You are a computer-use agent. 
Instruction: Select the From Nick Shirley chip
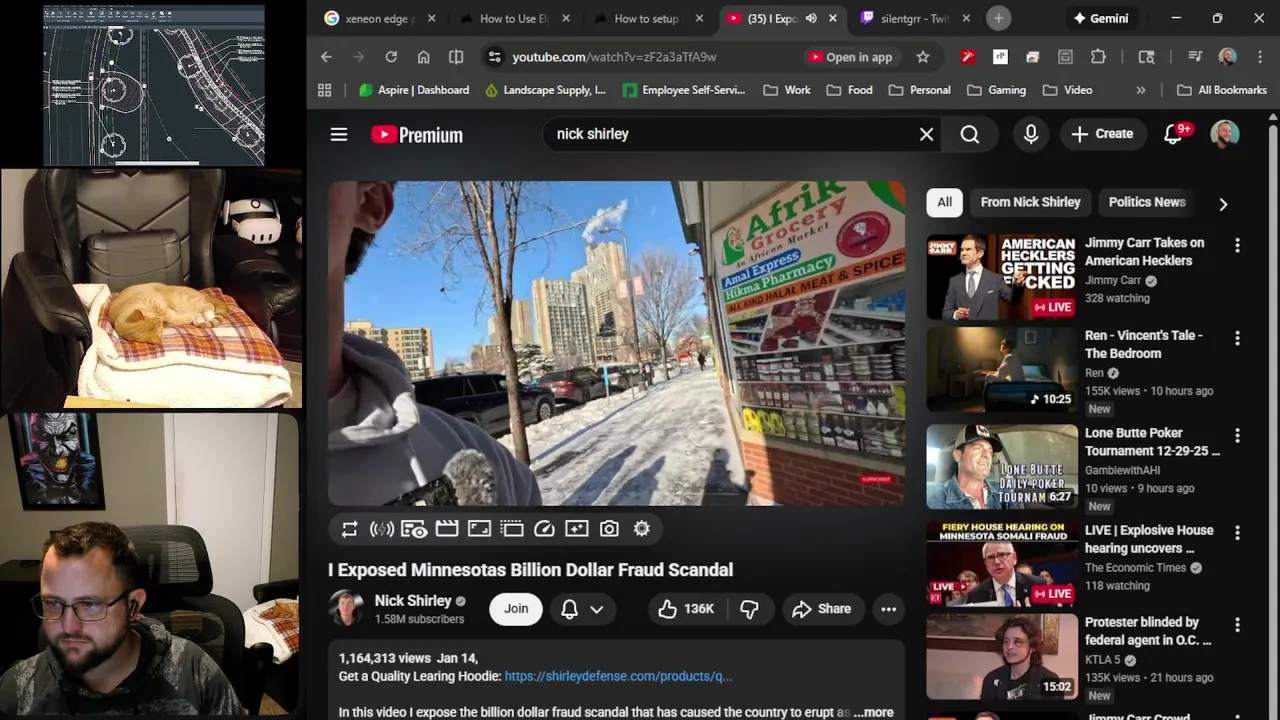(1030, 202)
